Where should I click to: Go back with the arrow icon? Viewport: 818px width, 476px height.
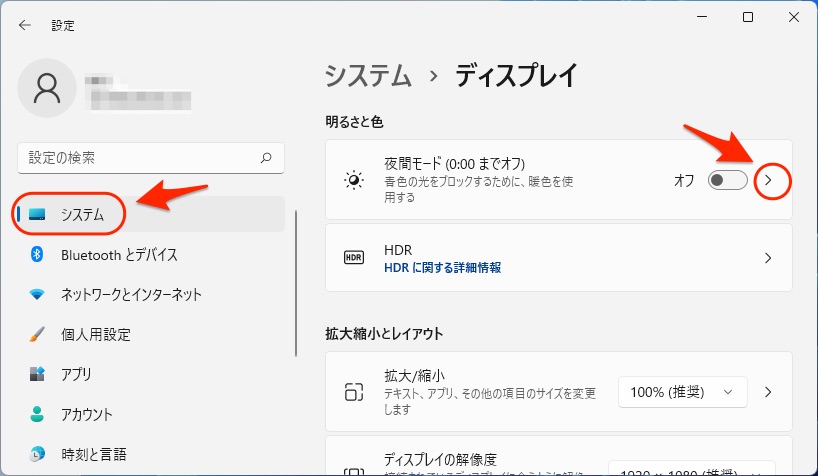tap(25, 25)
